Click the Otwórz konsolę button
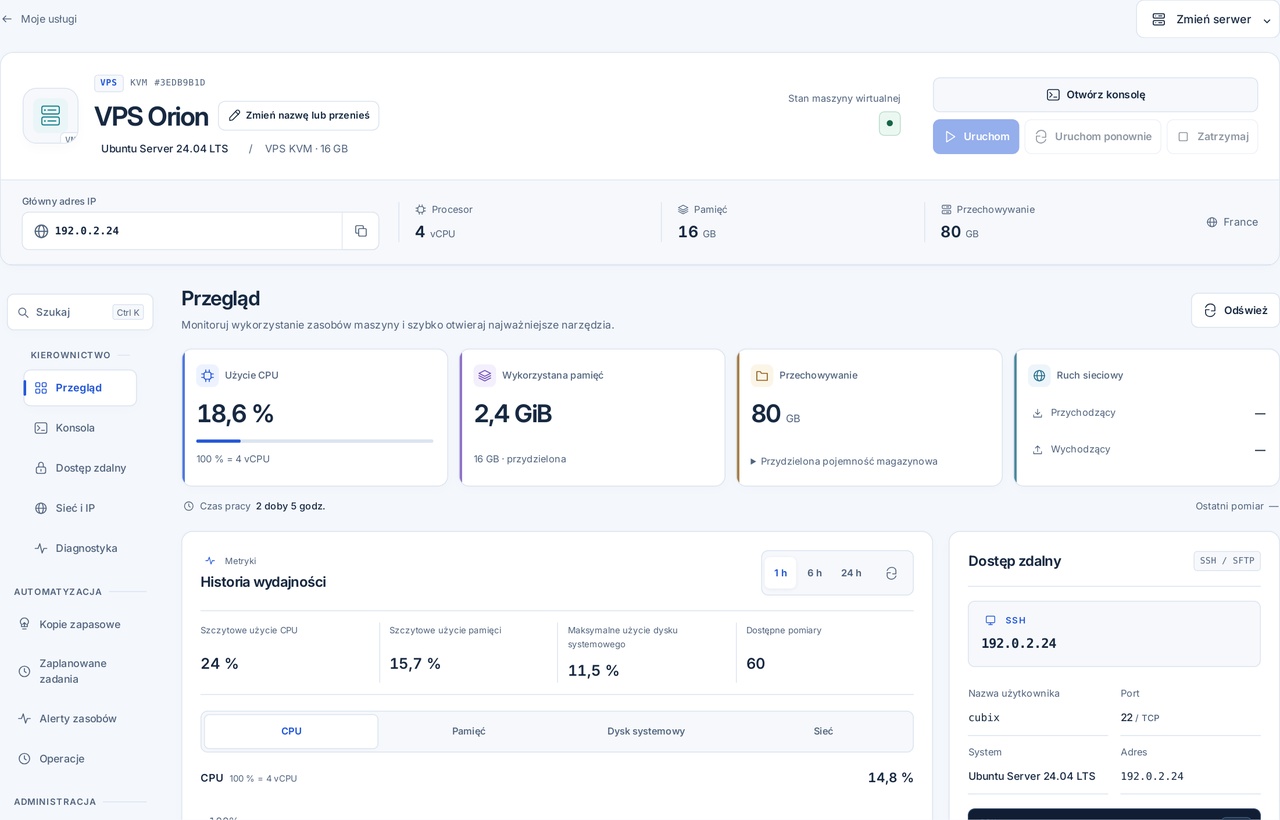The image size is (1280, 820). [x=1095, y=95]
